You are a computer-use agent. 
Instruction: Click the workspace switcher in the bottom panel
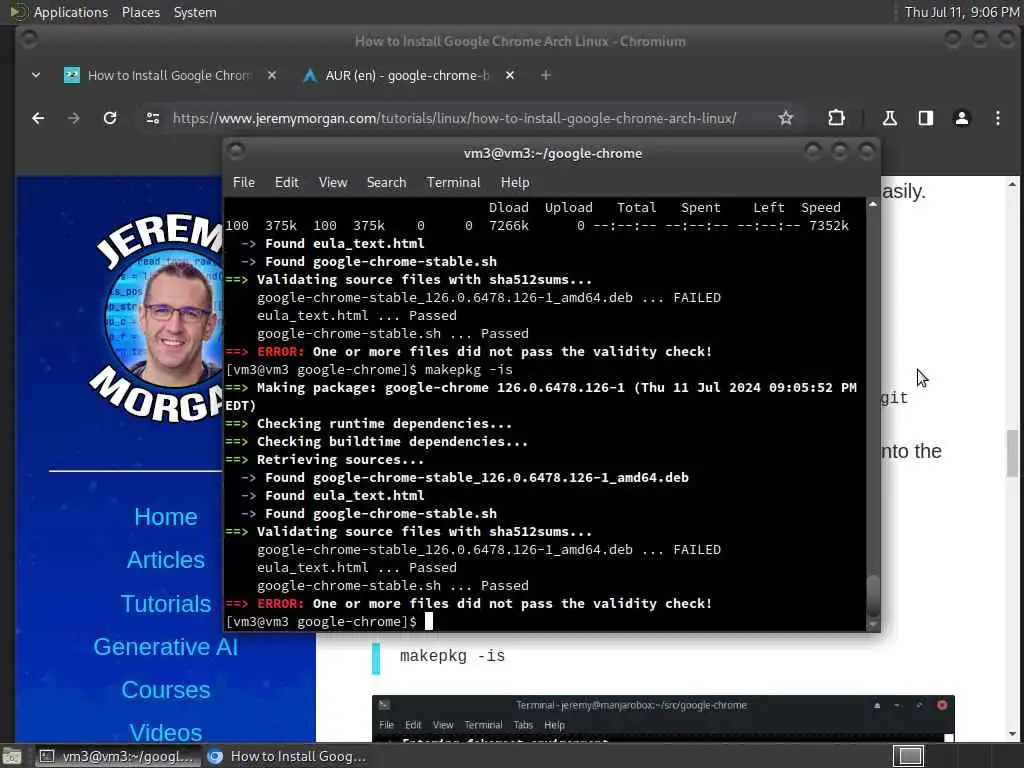(908, 756)
